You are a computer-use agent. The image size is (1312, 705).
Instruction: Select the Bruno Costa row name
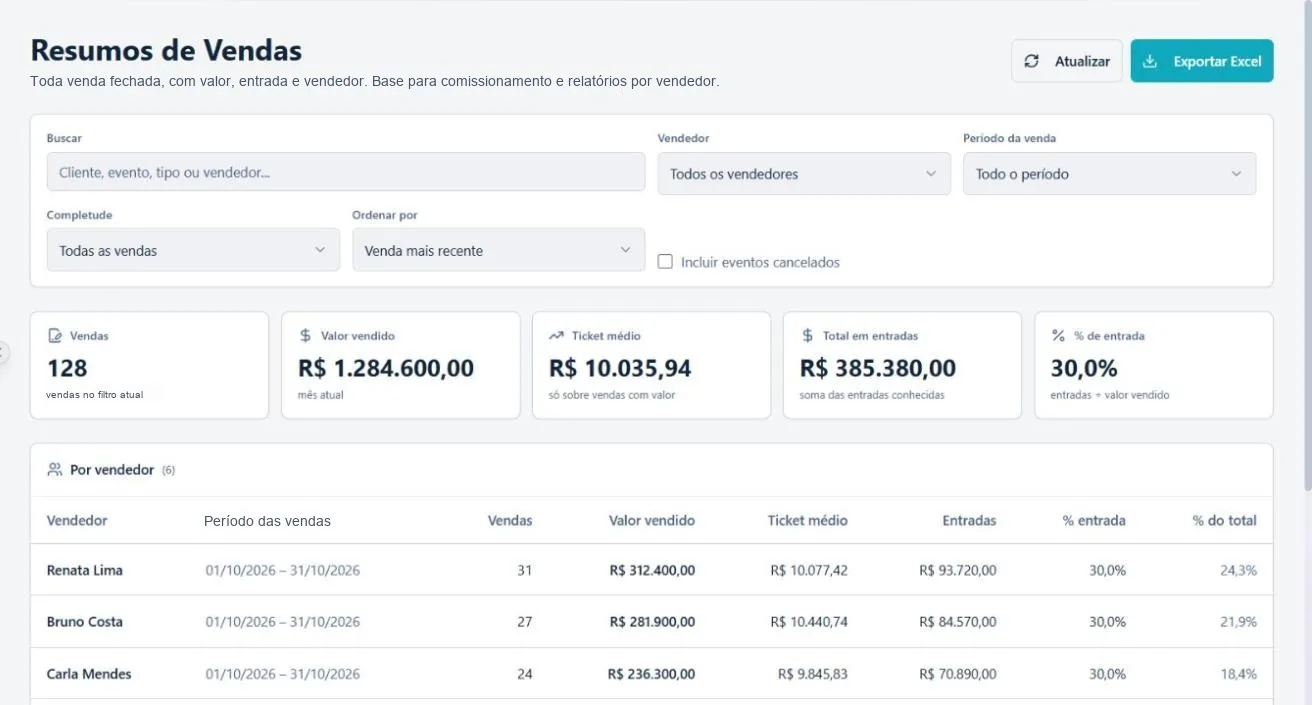click(x=85, y=621)
